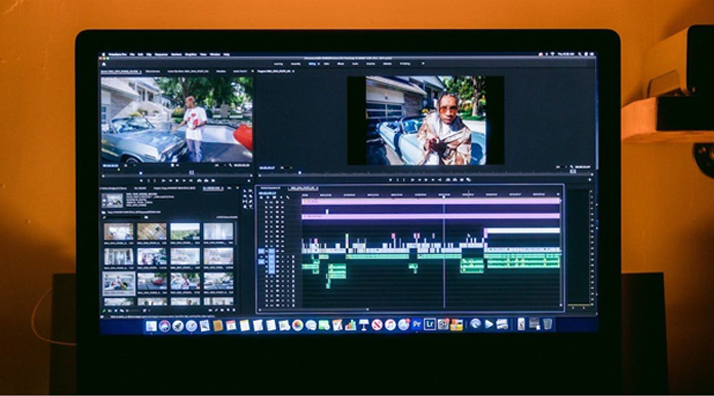This screenshot has height=396, width=714.
Task: Open timeline display settings wrench
Action: coord(288,198)
